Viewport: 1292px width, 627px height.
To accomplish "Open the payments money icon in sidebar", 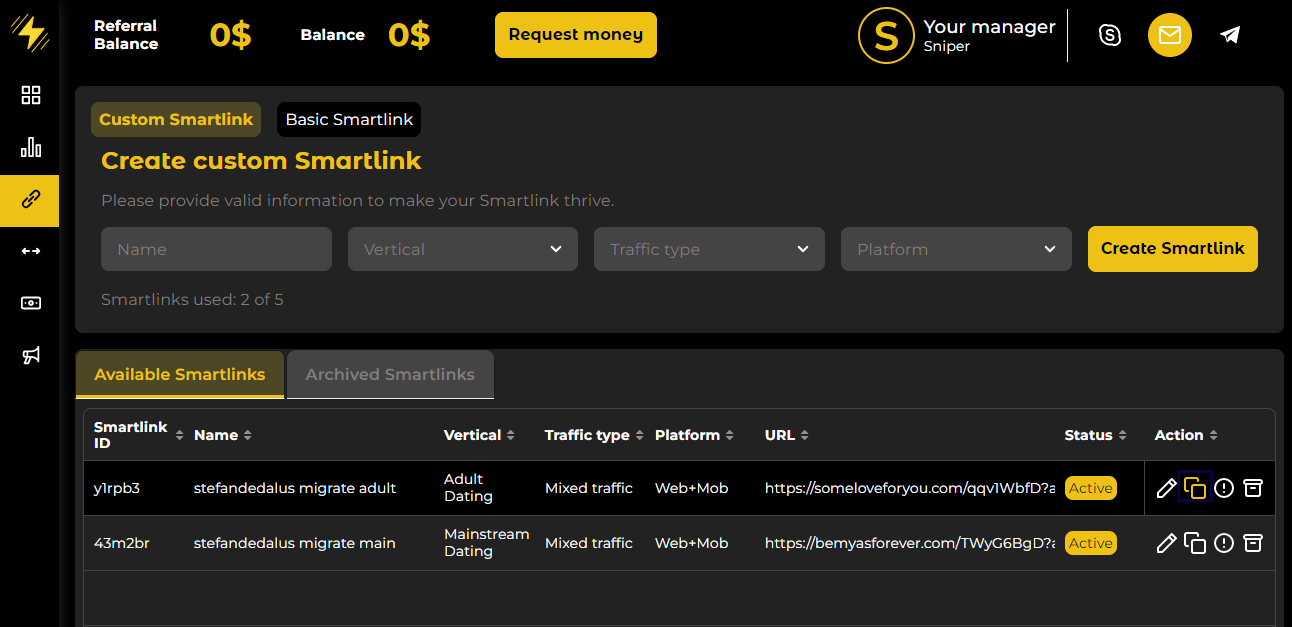I will [31, 303].
